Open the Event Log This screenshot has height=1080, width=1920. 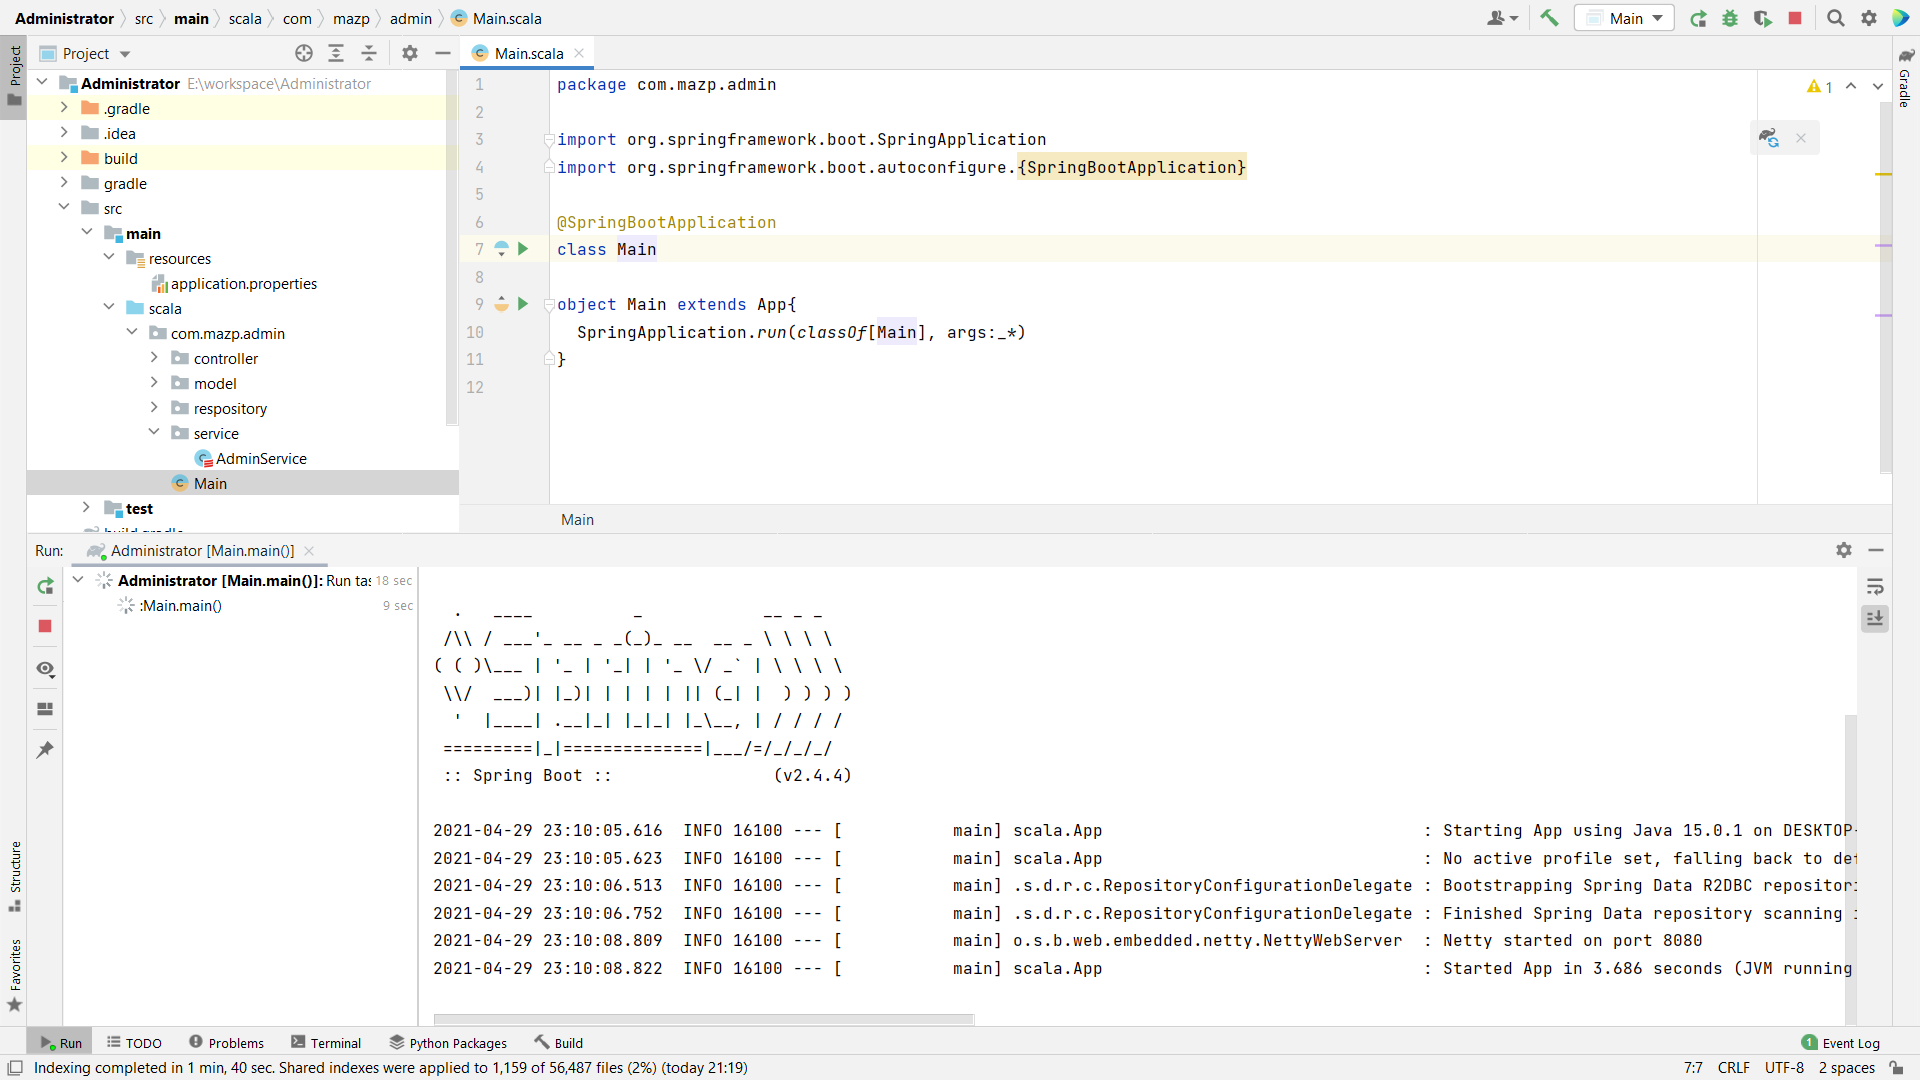coord(1840,1043)
